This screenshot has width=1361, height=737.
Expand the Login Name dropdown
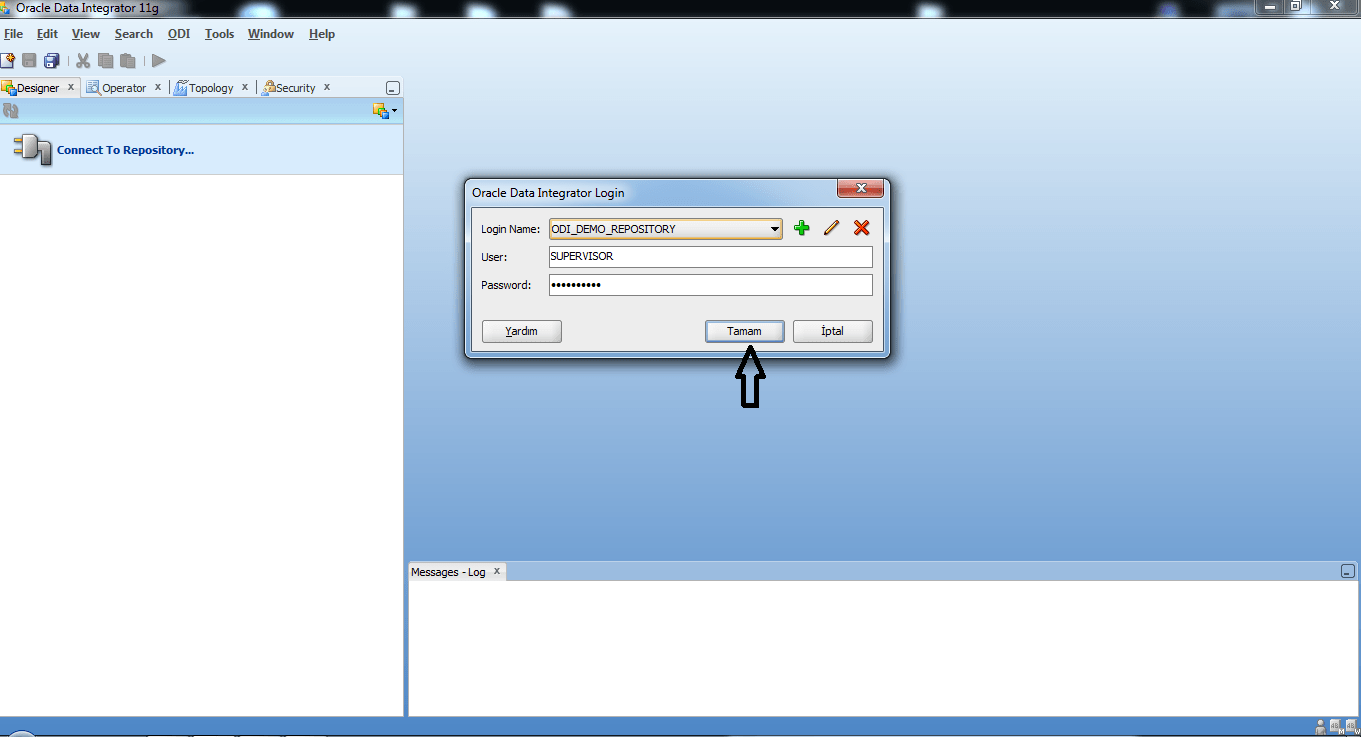776,229
